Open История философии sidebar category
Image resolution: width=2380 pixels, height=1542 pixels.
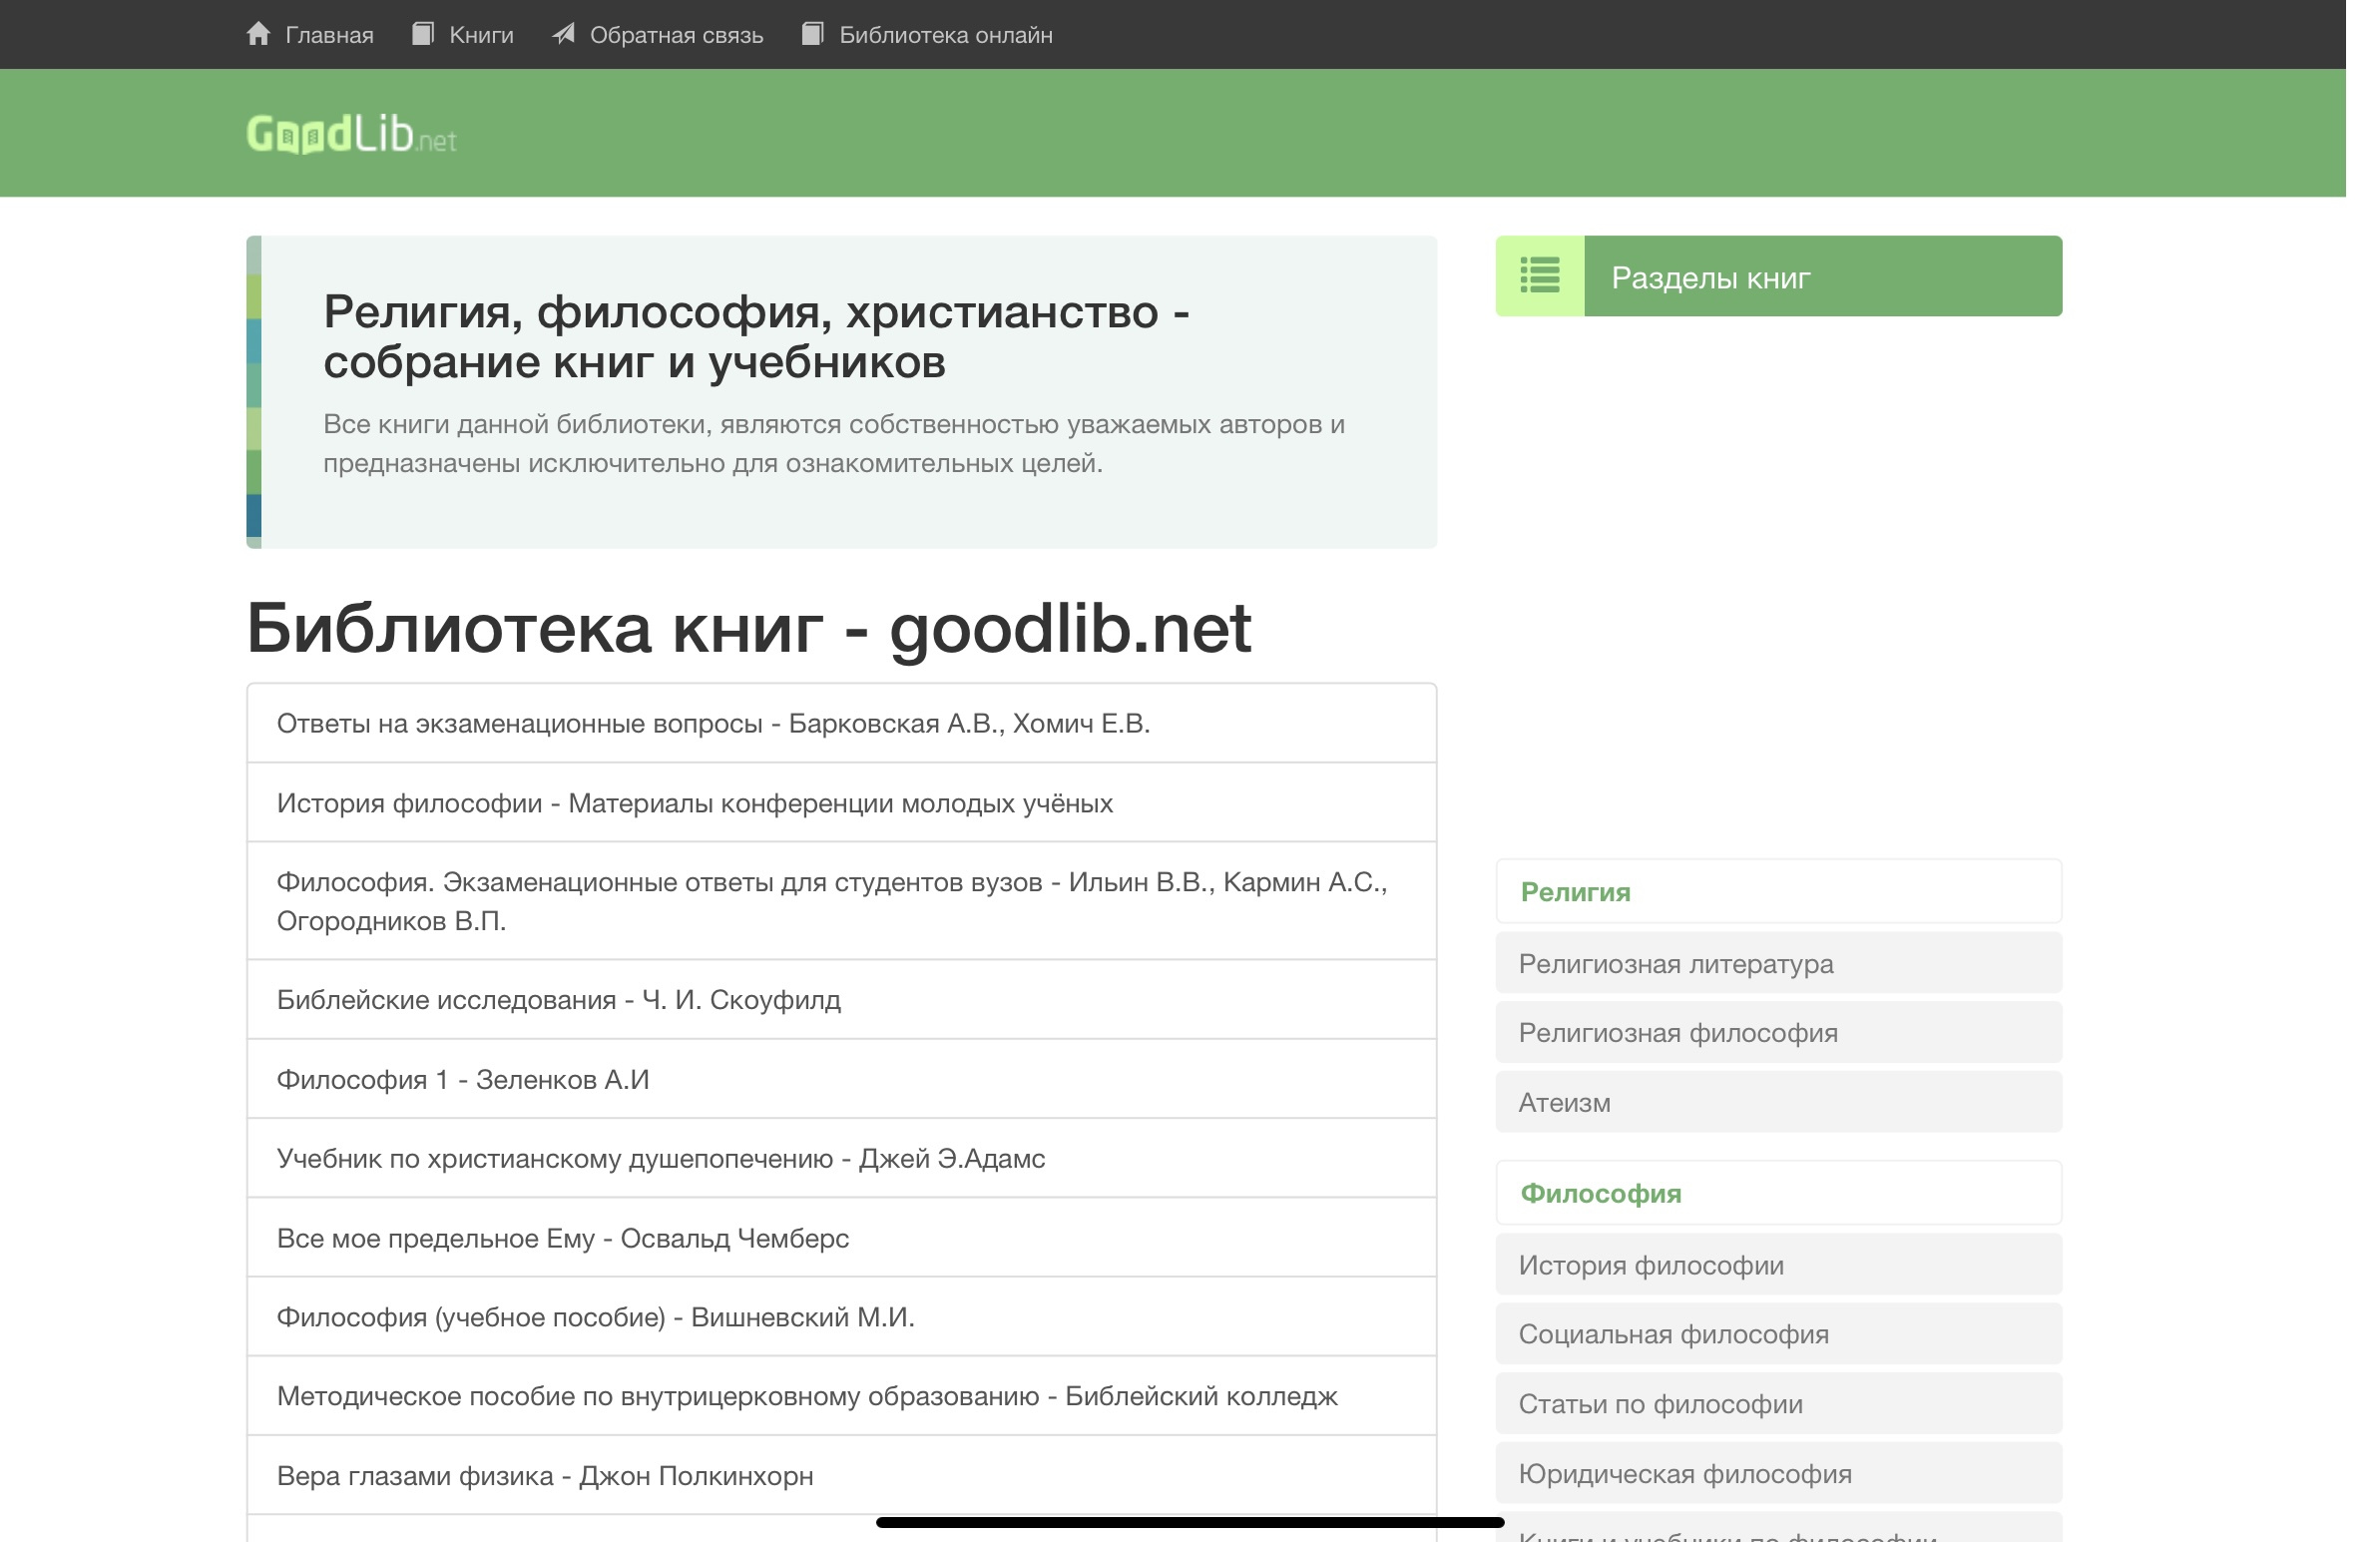point(1779,1265)
